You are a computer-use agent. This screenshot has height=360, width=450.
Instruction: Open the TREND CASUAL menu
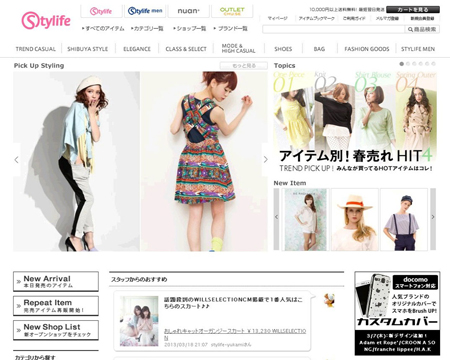tap(36, 49)
